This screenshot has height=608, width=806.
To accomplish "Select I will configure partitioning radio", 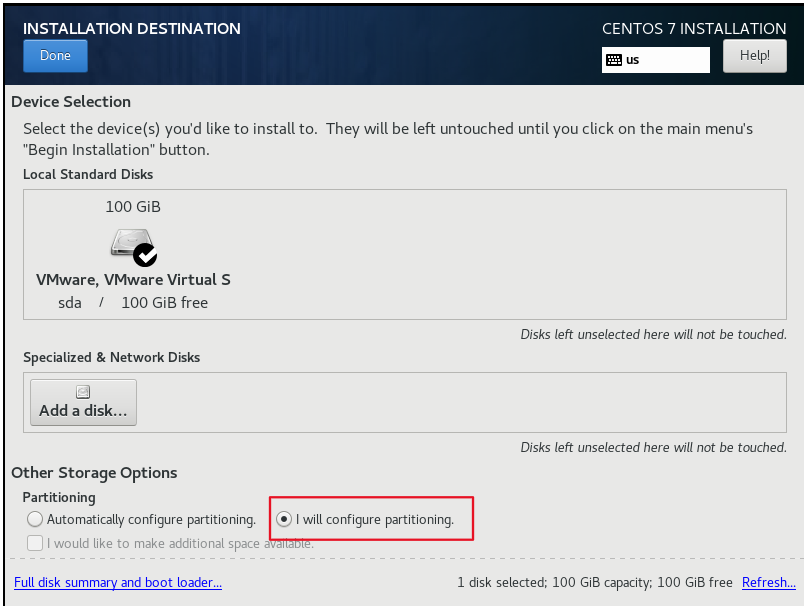I will pos(284,519).
